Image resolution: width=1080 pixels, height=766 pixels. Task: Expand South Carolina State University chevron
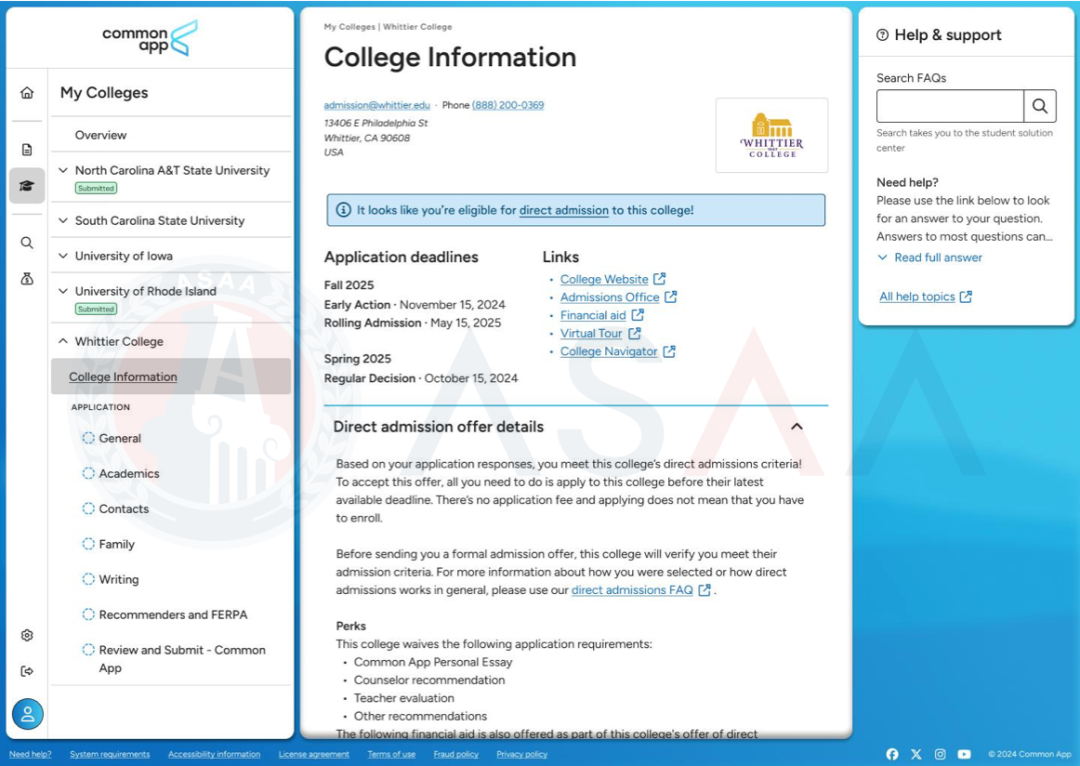[63, 220]
